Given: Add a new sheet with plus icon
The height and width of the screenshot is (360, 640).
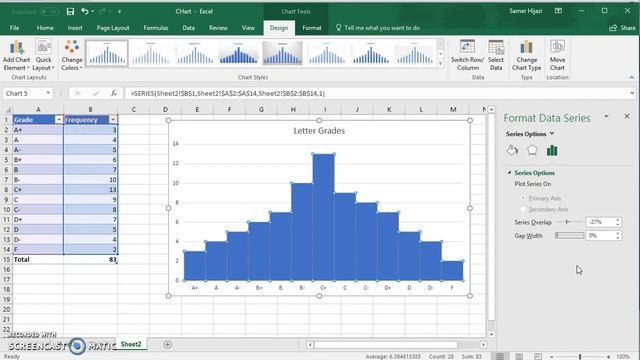Looking at the screenshot, I should [x=167, y=344].
